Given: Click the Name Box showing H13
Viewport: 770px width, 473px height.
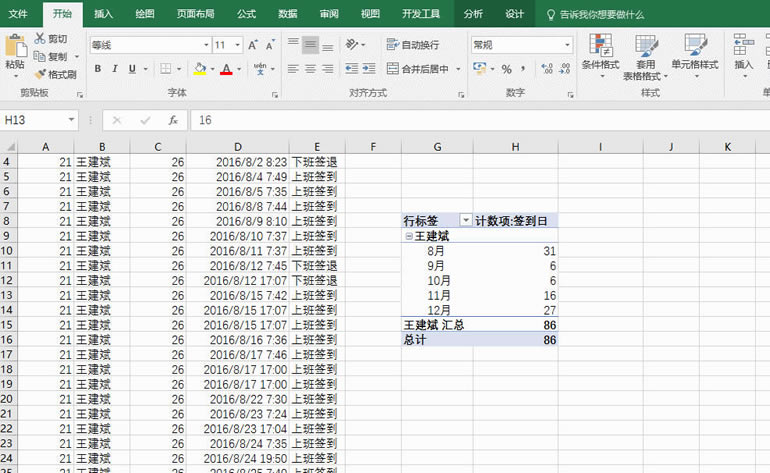Looking at the screenshot, I should [x=32, y=120].
